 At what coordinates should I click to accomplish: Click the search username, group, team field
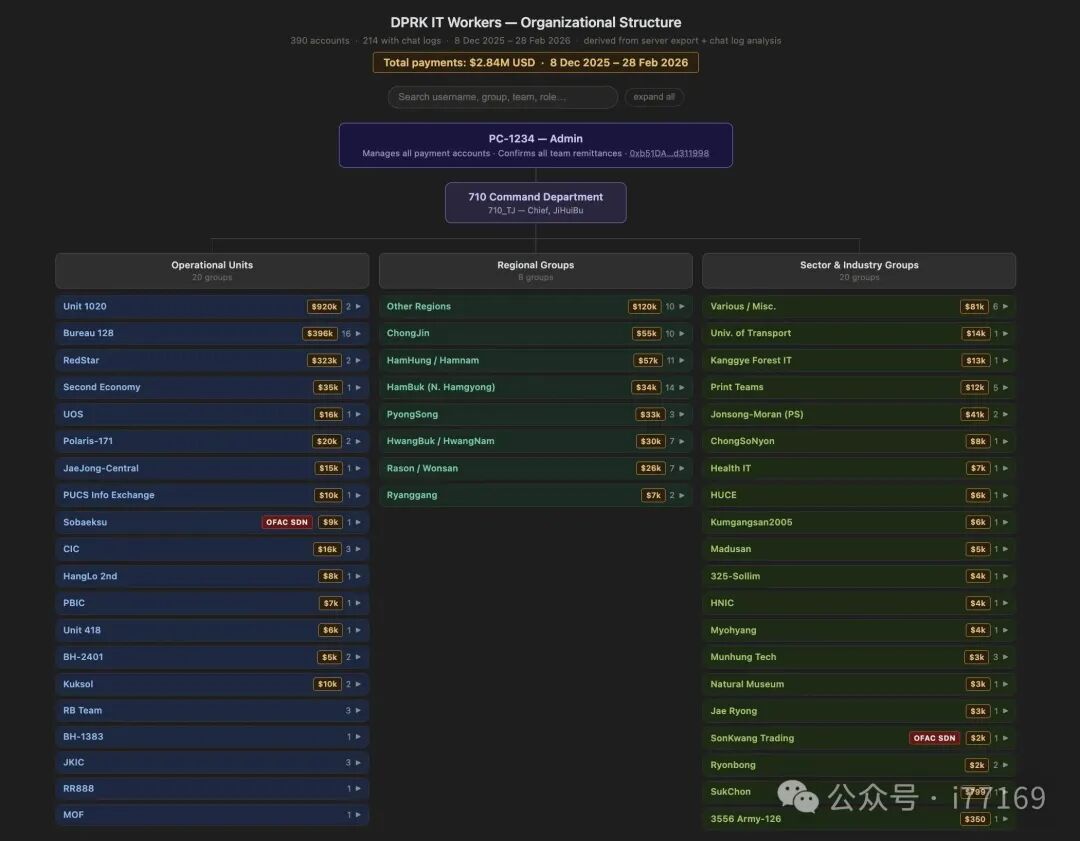click(503, 97)
